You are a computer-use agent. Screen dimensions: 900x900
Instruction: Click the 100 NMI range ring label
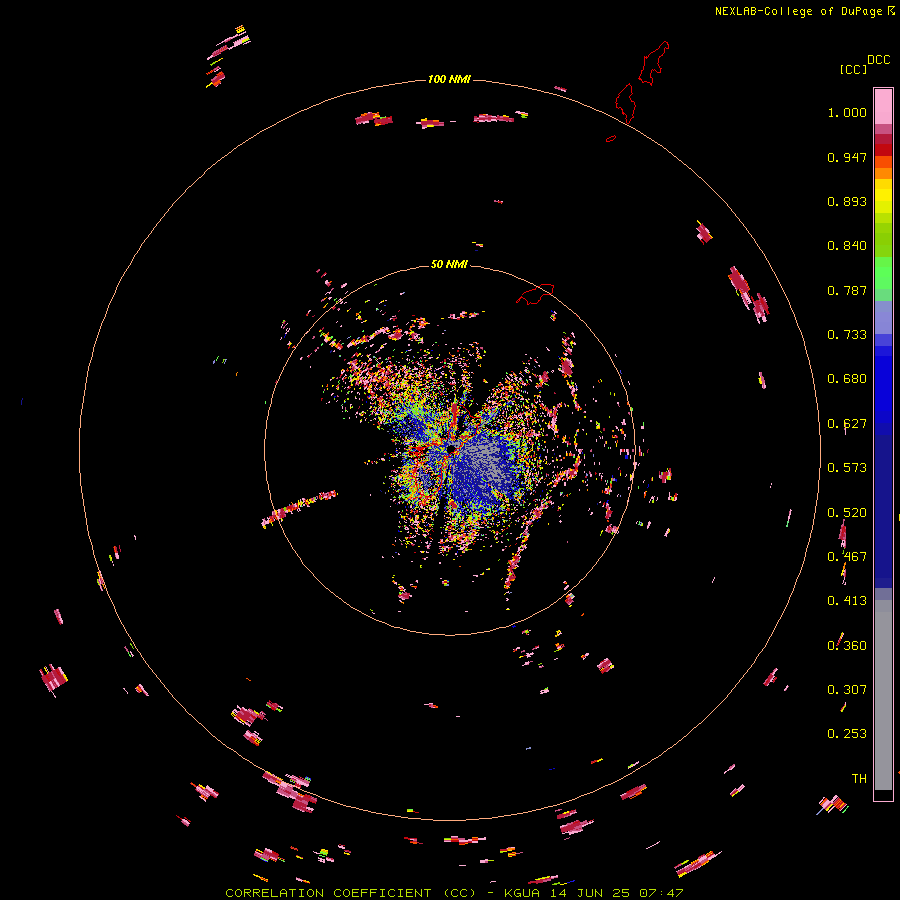tap(449, 79)
